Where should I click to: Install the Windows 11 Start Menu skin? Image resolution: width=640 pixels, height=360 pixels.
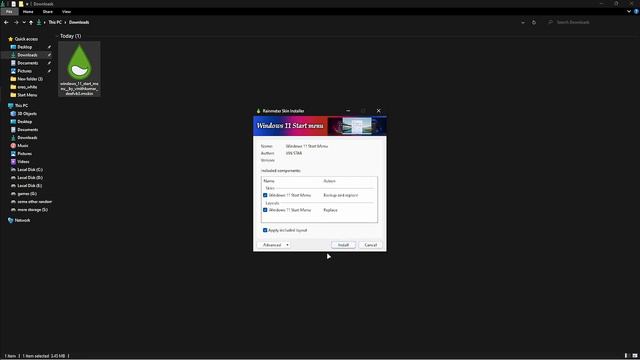coord(343,245)
